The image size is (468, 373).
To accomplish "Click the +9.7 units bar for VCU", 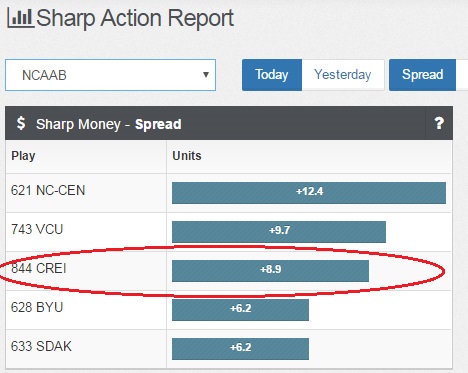I will 279,232.
